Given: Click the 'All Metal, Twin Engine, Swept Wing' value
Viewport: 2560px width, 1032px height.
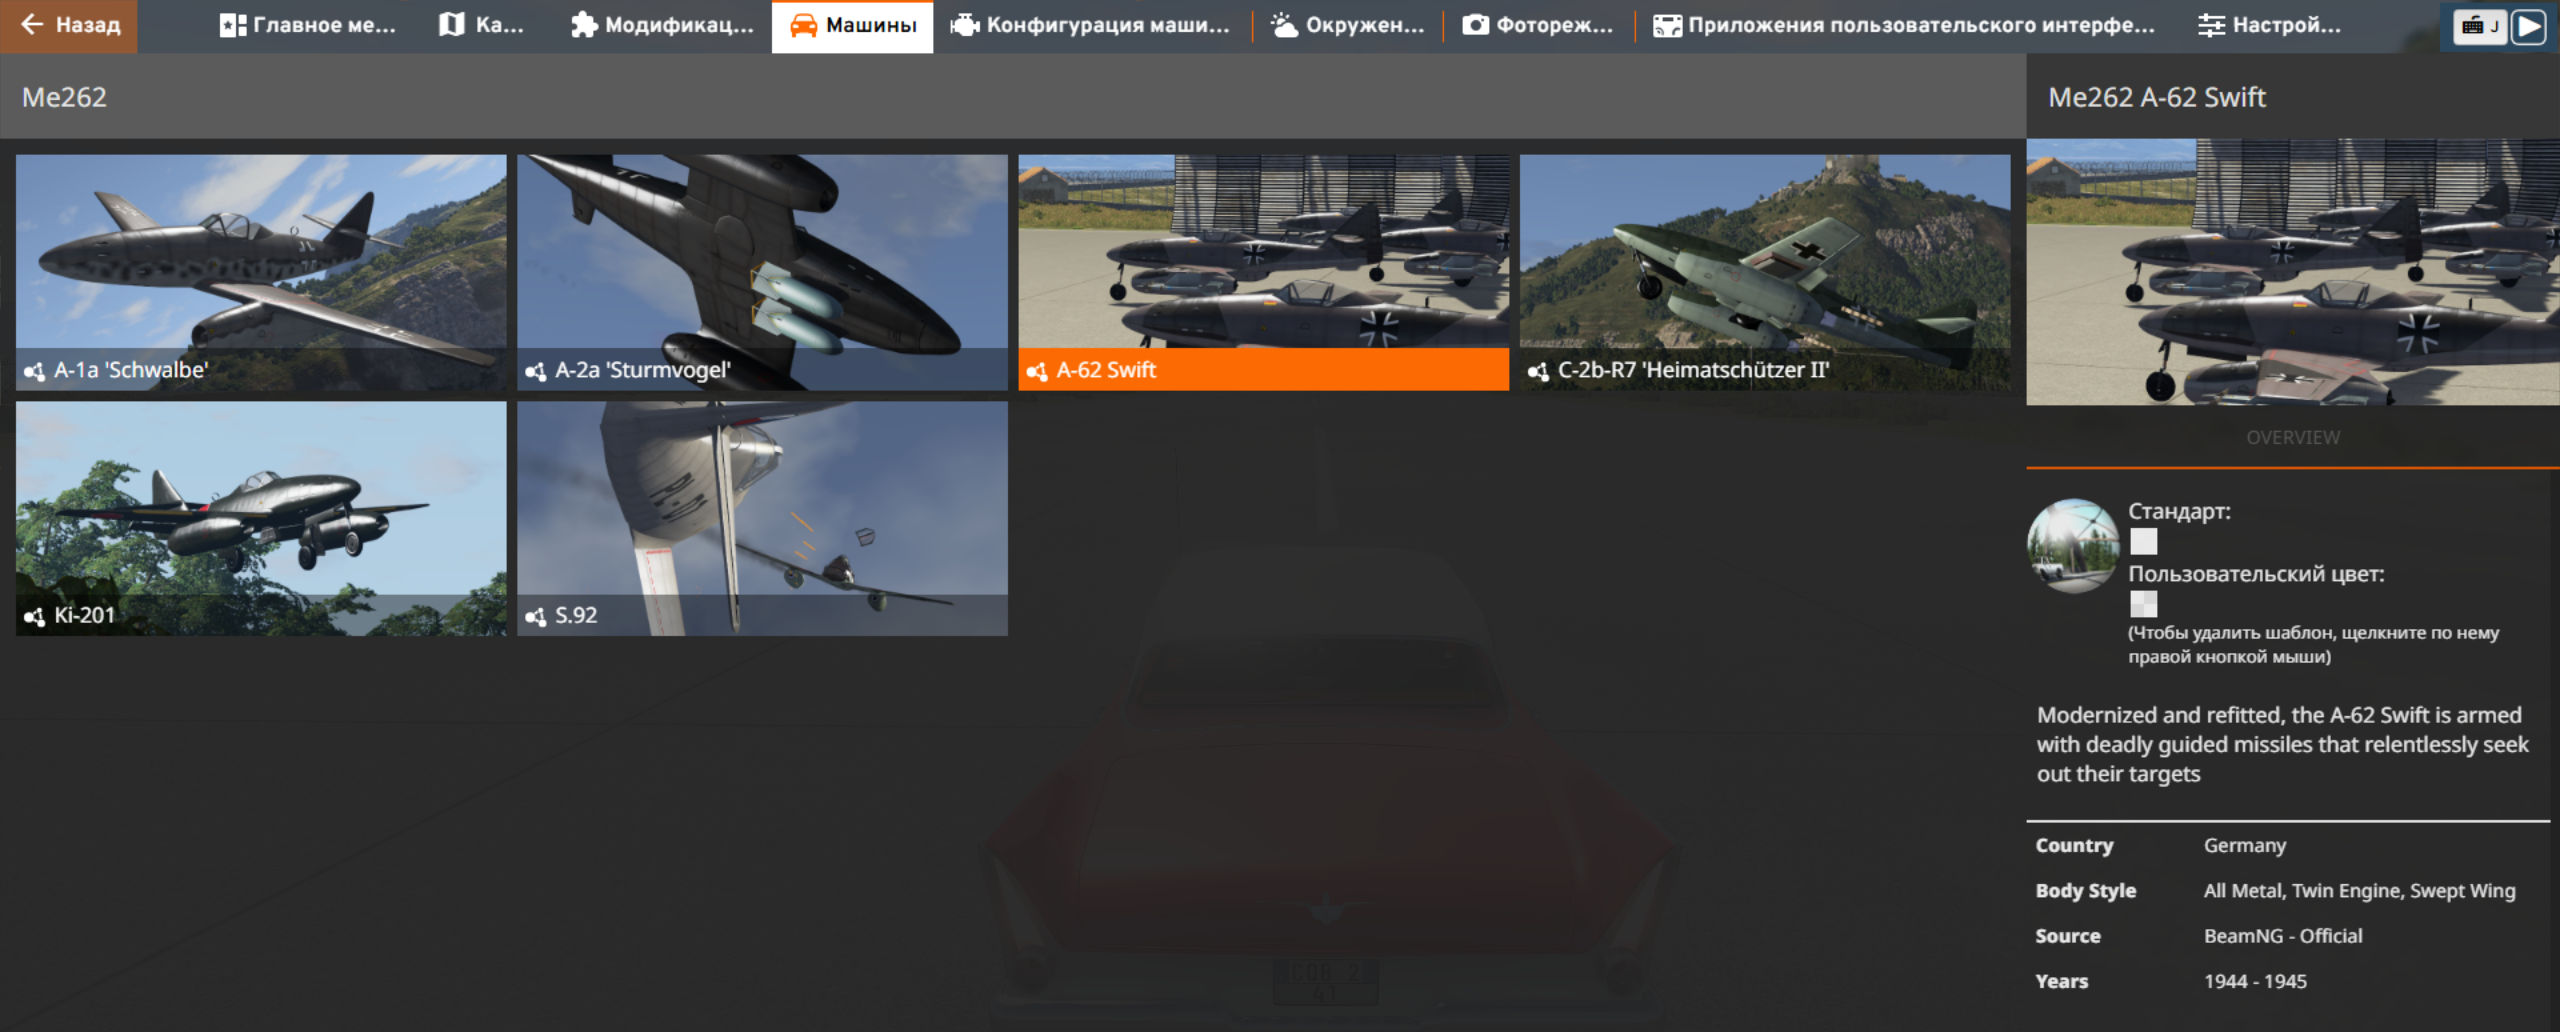Looking at the screenshot, I should [2360, 890].
